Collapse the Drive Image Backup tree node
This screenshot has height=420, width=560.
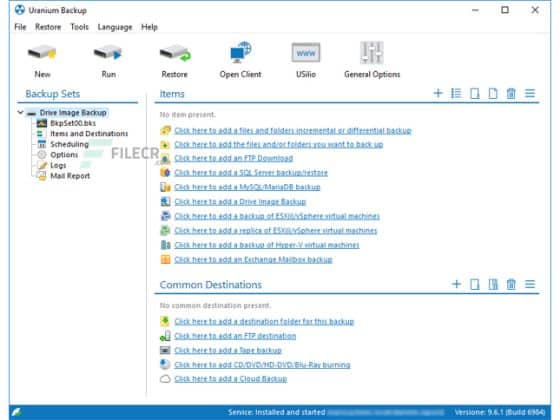(20, 112)
